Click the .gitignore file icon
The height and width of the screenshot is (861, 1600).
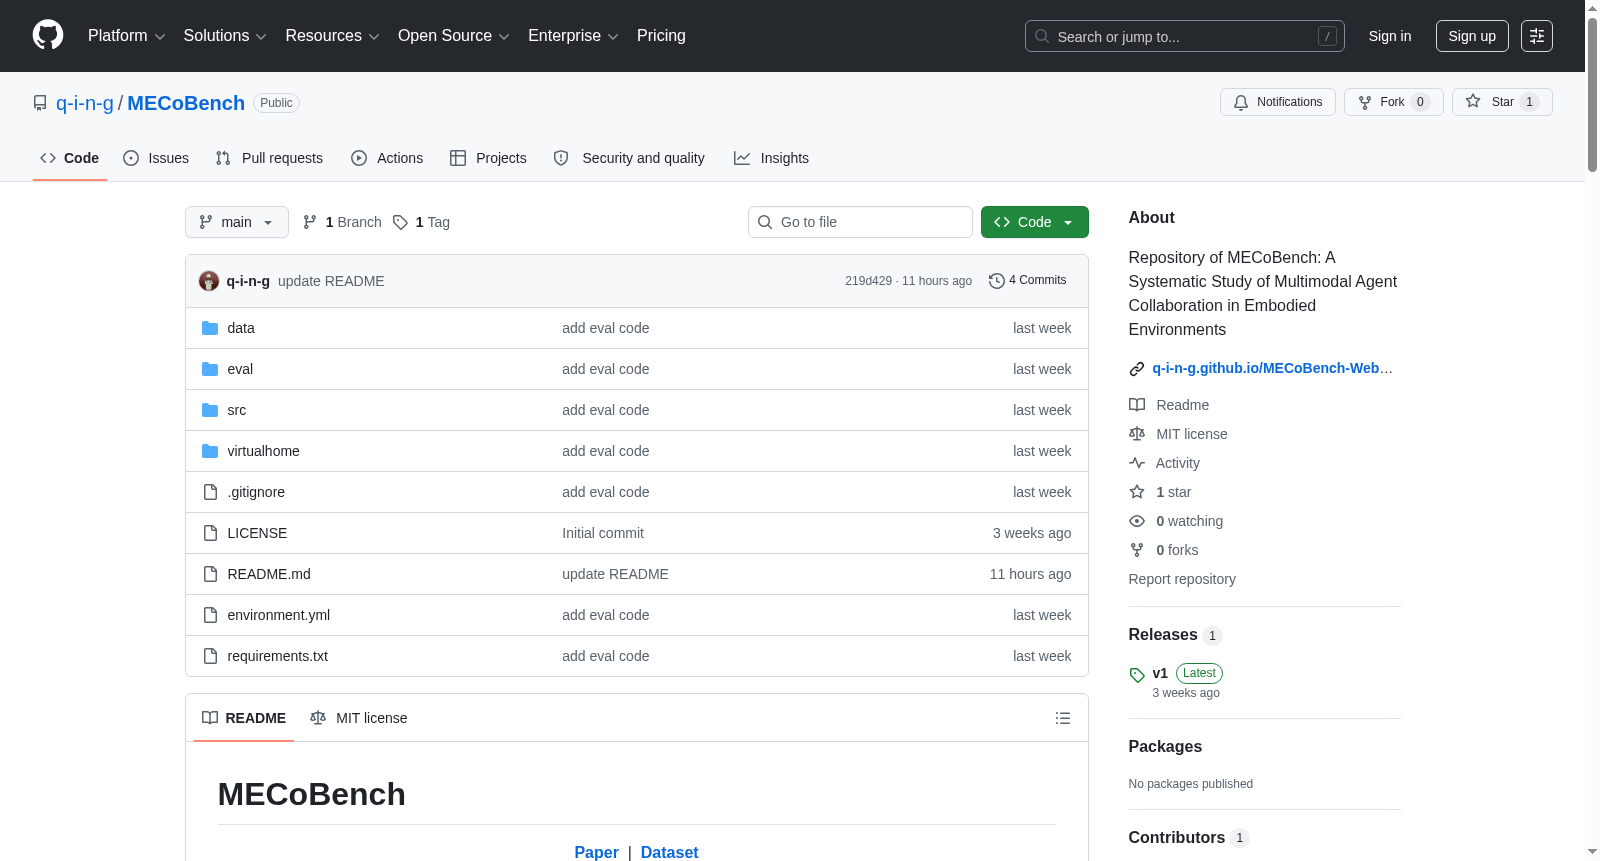210,492
